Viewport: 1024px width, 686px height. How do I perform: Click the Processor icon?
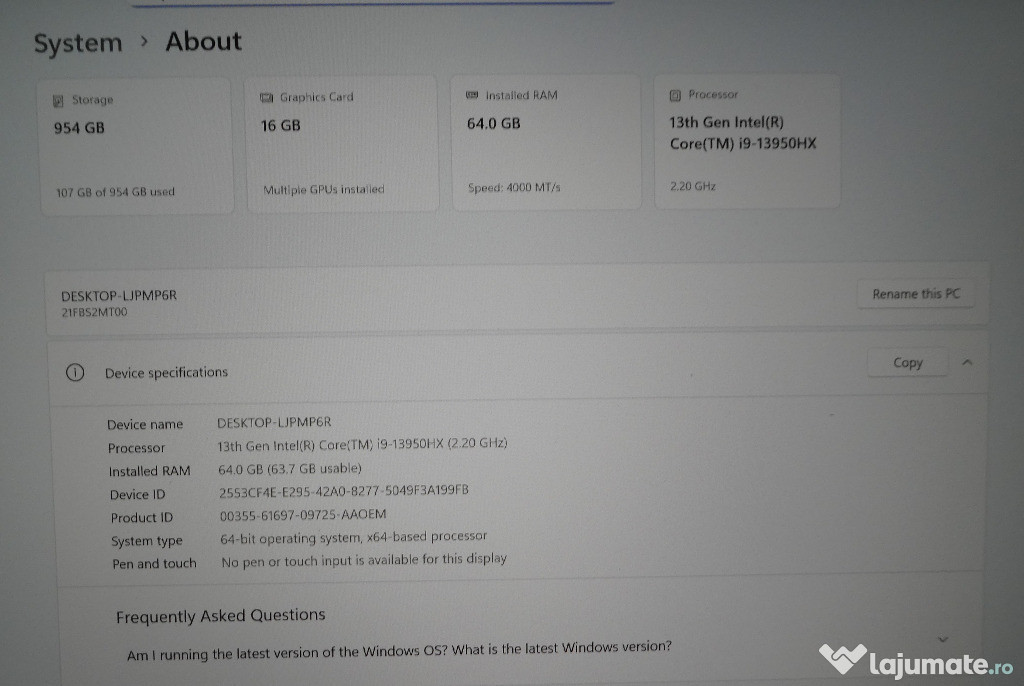(675, 95)
